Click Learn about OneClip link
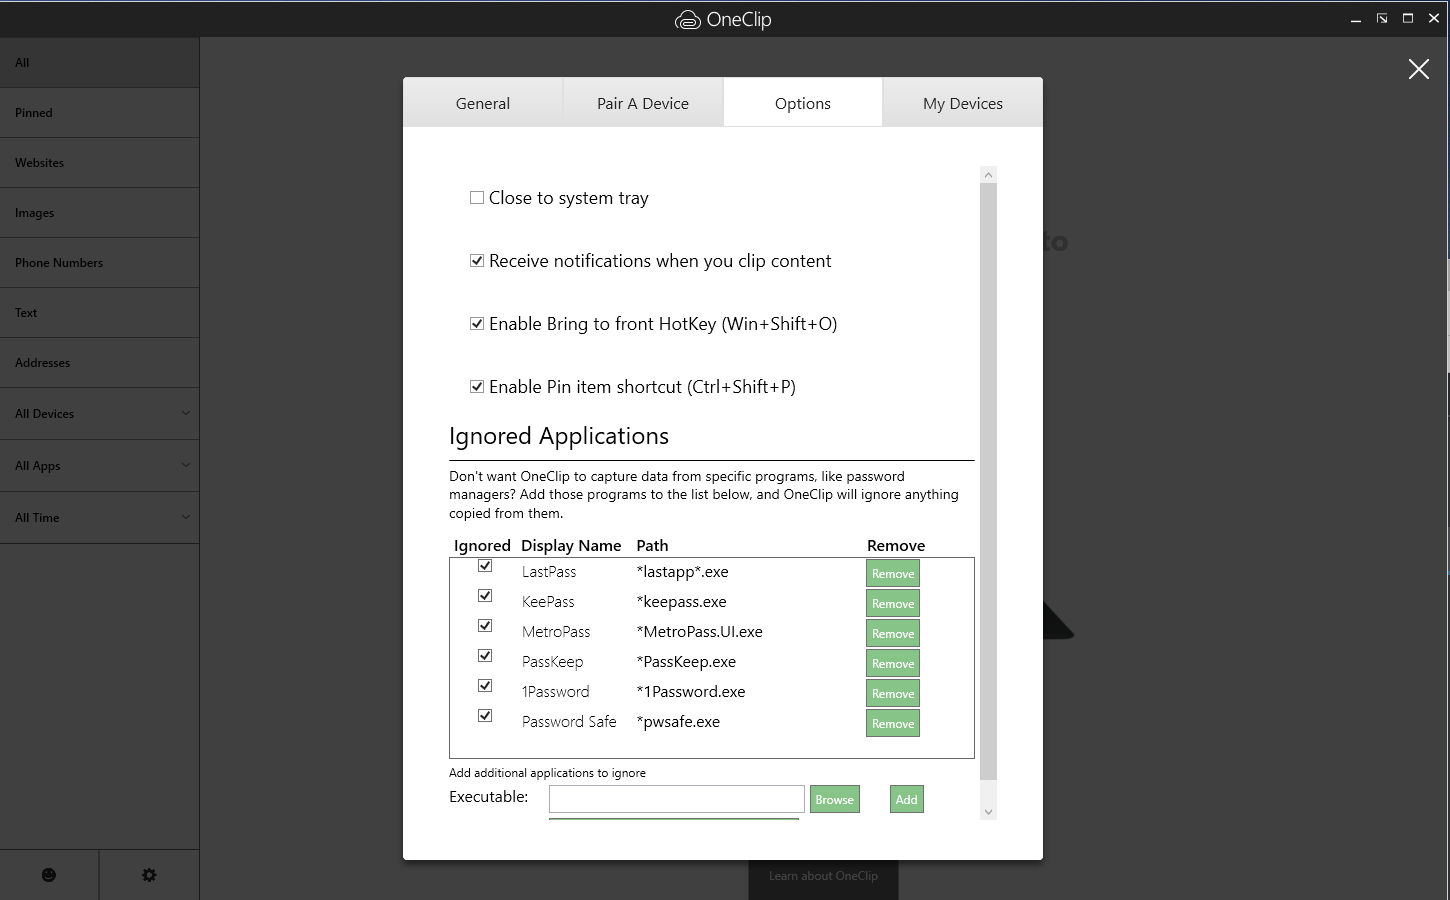The image size is (1450, 900). click(x=823, y=875)
